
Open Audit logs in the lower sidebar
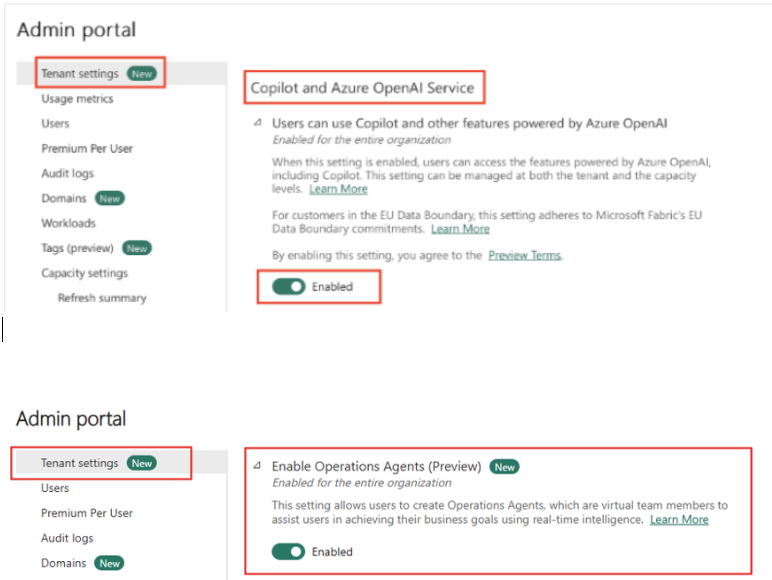tap(67, 538)
